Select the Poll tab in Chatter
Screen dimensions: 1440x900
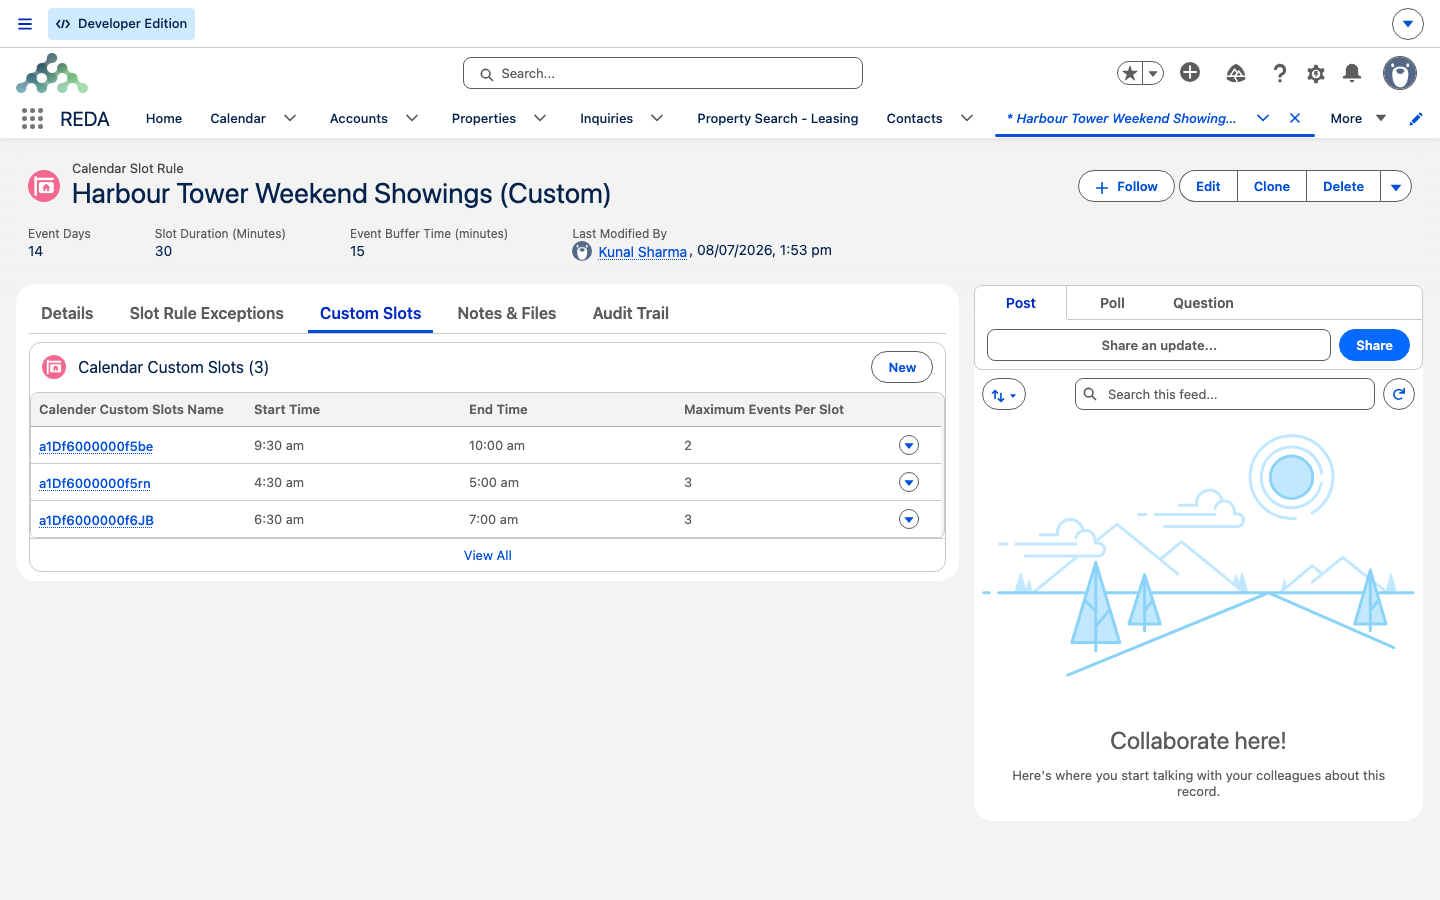(x=1112, y=303)
